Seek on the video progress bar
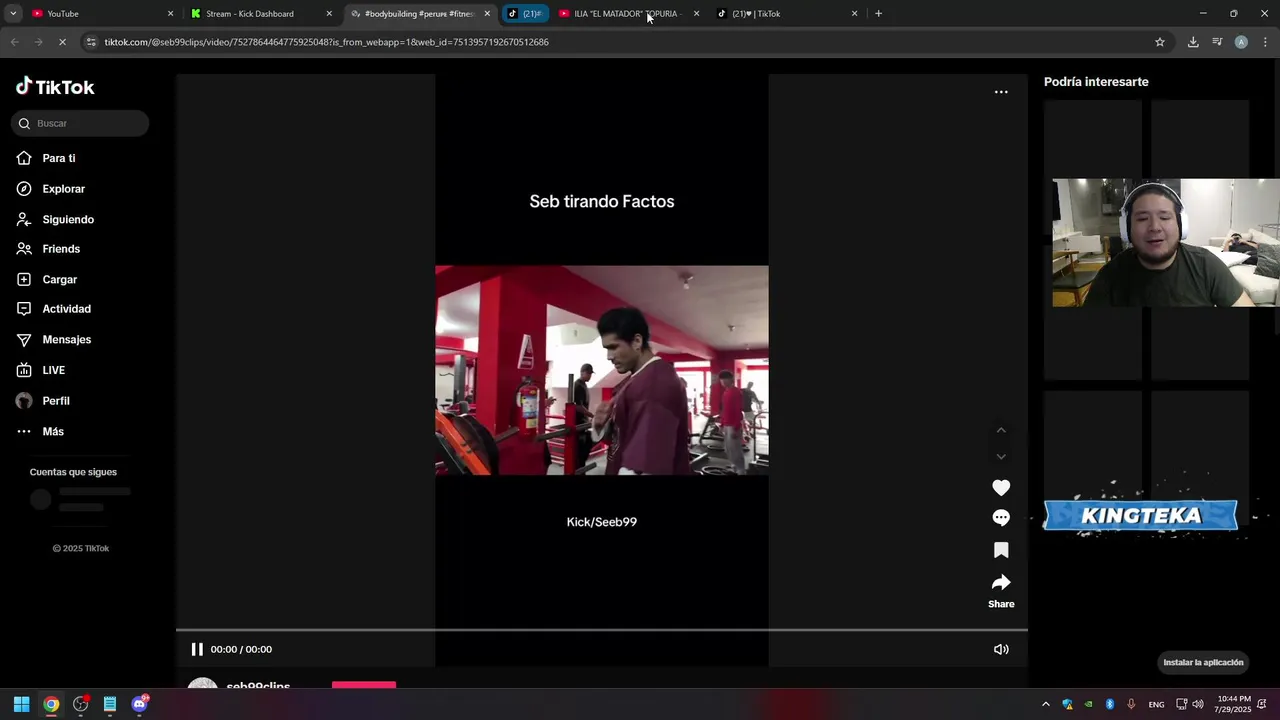1280x720 pixels. pyautogui.click(x=602, y=630)
